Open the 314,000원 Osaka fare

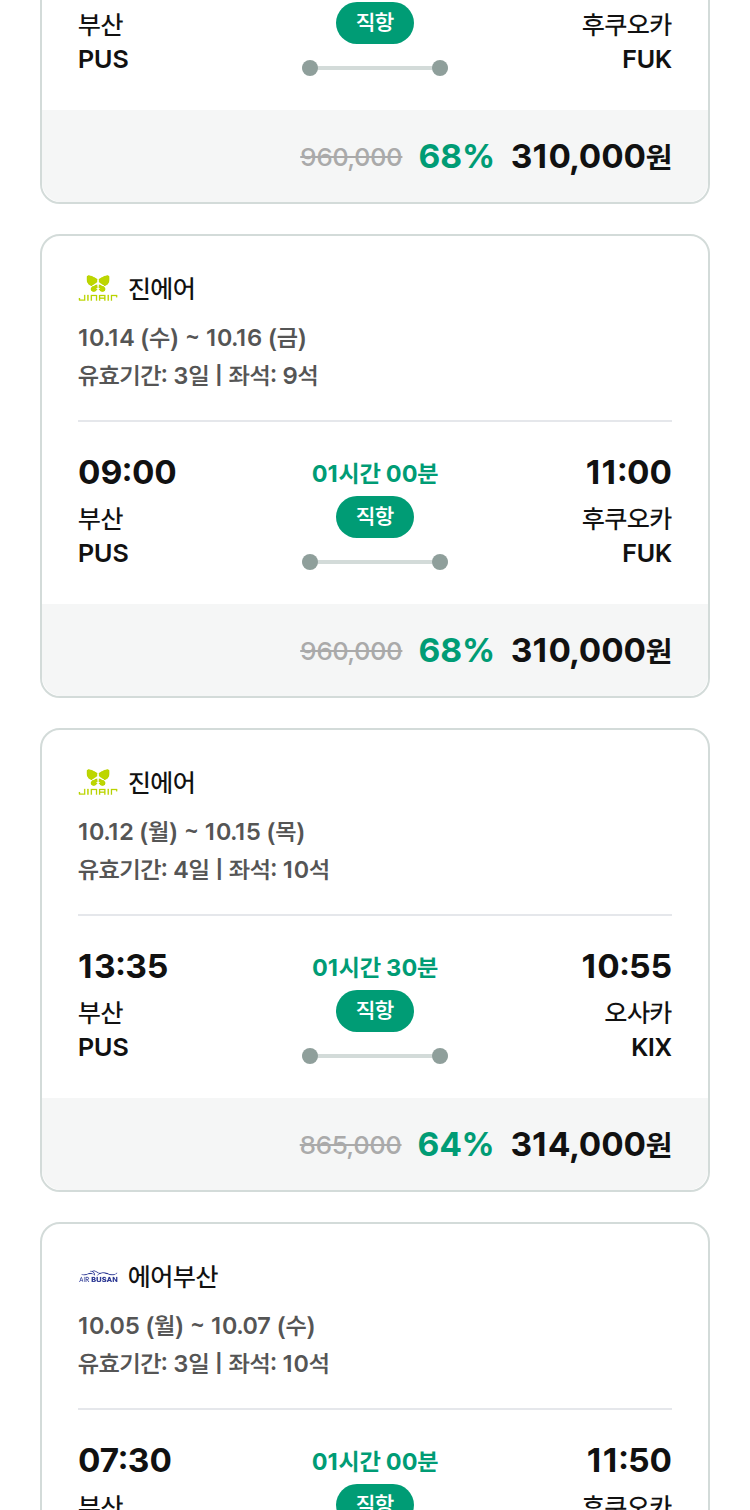pyautogui.click(x=591, y=1144)
